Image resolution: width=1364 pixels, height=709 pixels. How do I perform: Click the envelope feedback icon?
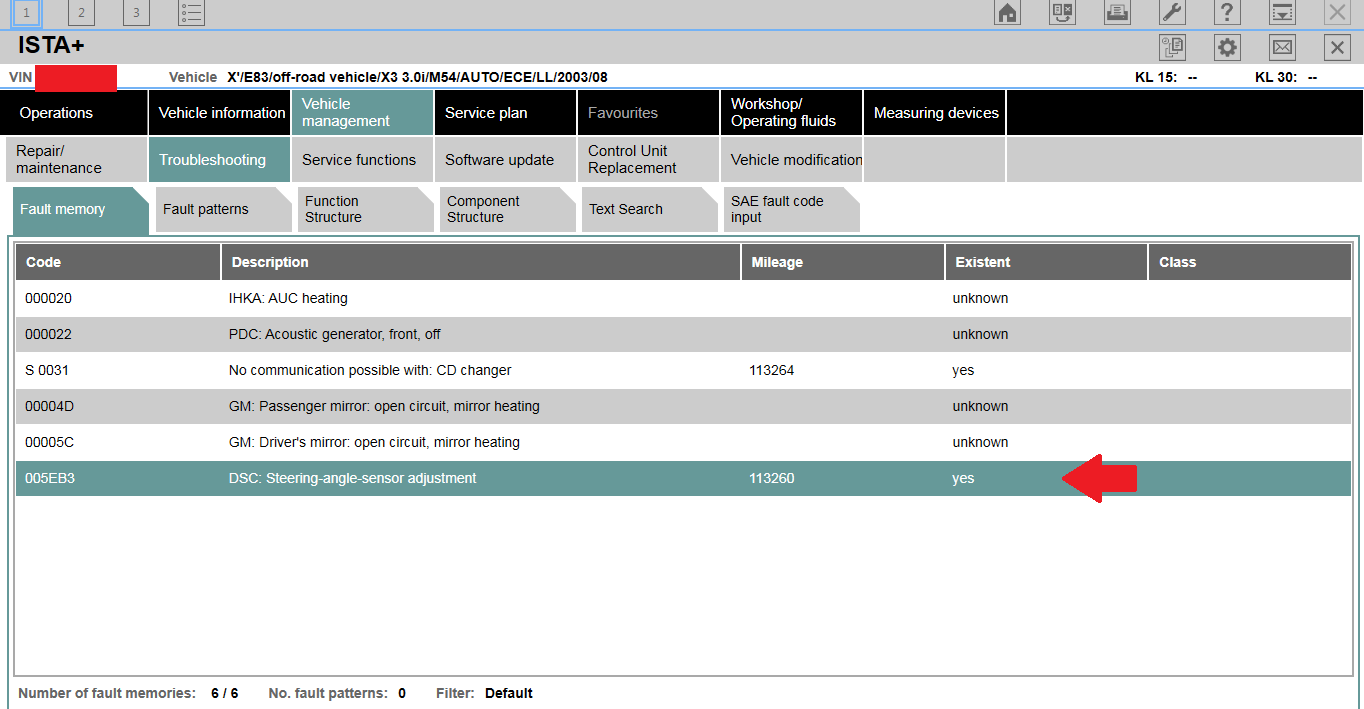[x=1282, y=47]
